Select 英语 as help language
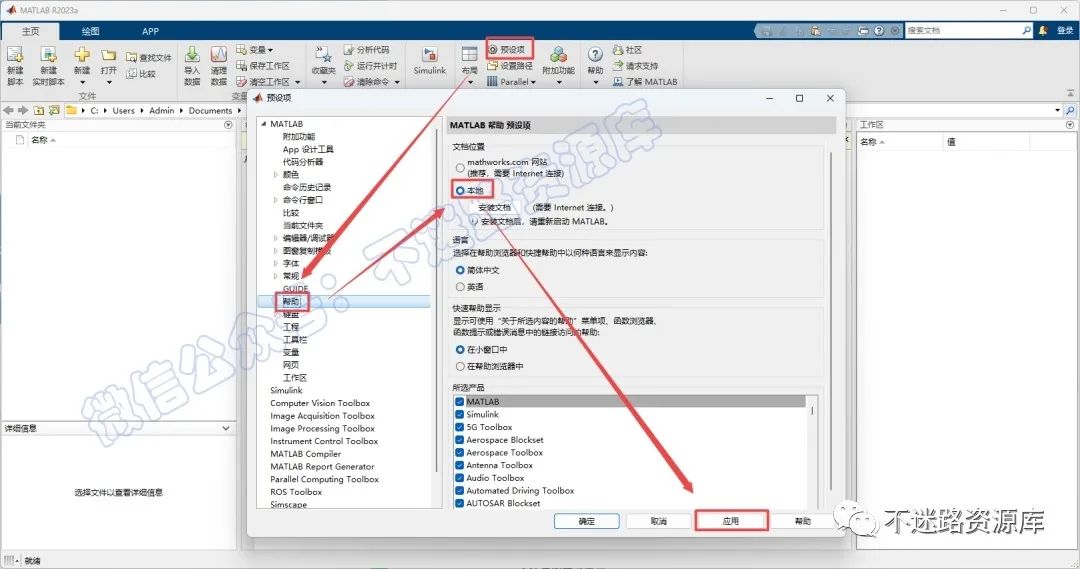The height and width of the screenshot is (569, 1080). pos(460,287)
